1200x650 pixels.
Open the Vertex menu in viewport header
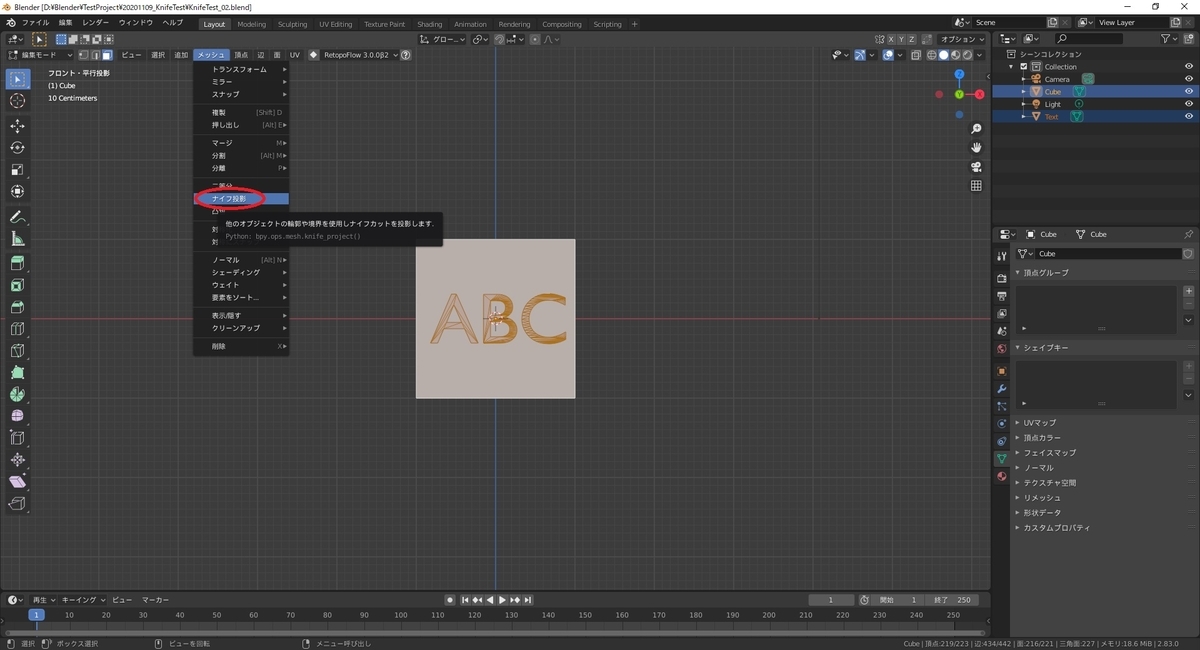(240, 55)
